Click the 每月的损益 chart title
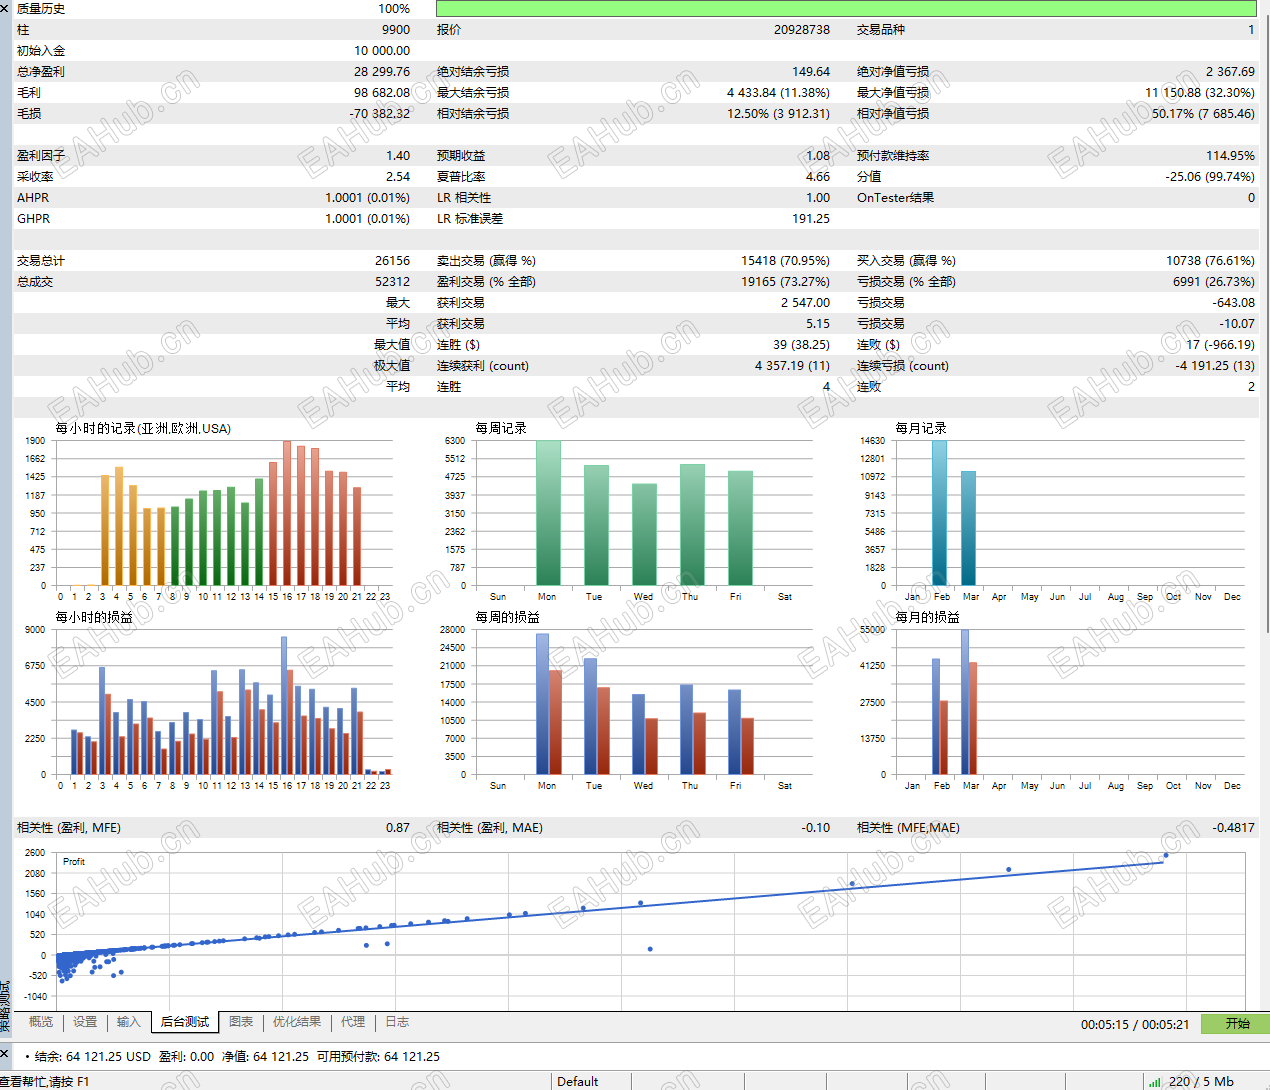This screenshot has height=1090, width=1270. pos(927,617)
